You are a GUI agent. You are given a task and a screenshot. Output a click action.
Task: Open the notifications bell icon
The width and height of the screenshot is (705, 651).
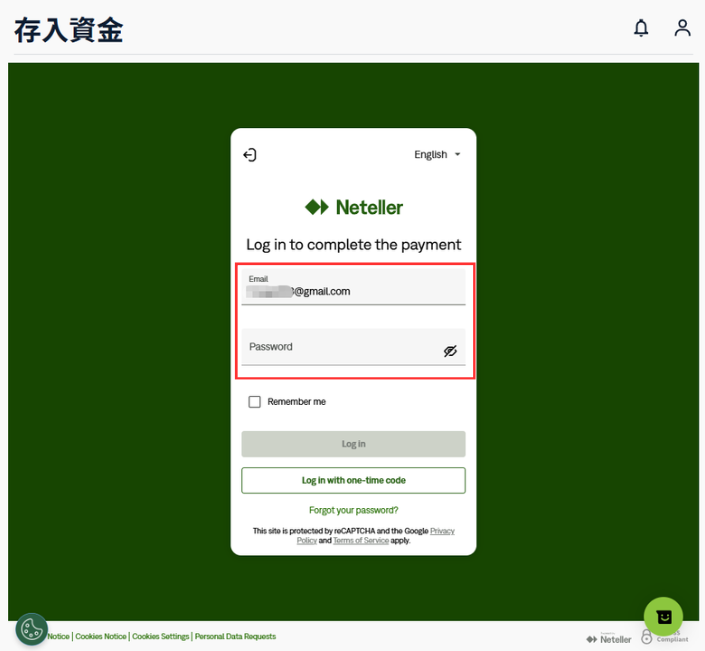point(641,28)
